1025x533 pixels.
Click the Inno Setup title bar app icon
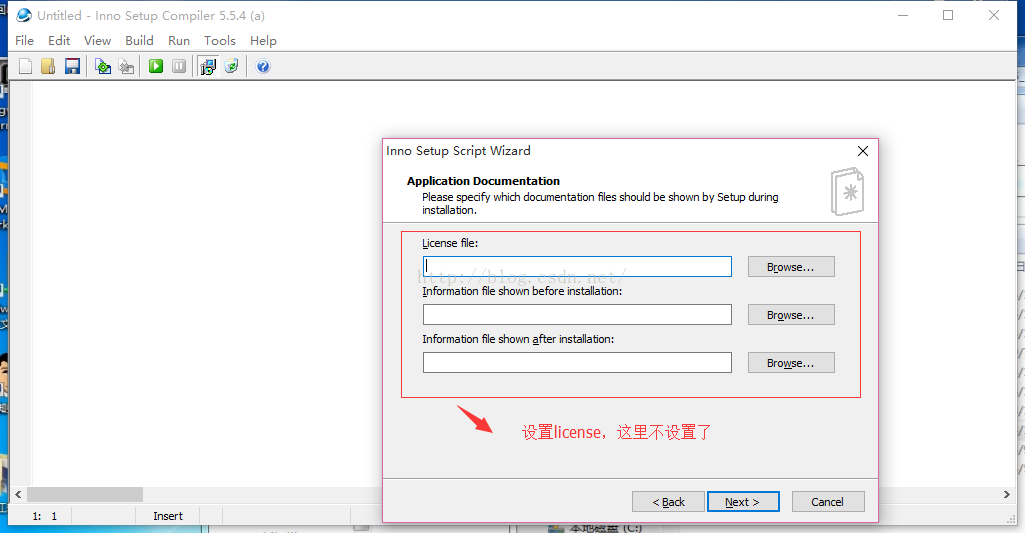pos(24,15)
